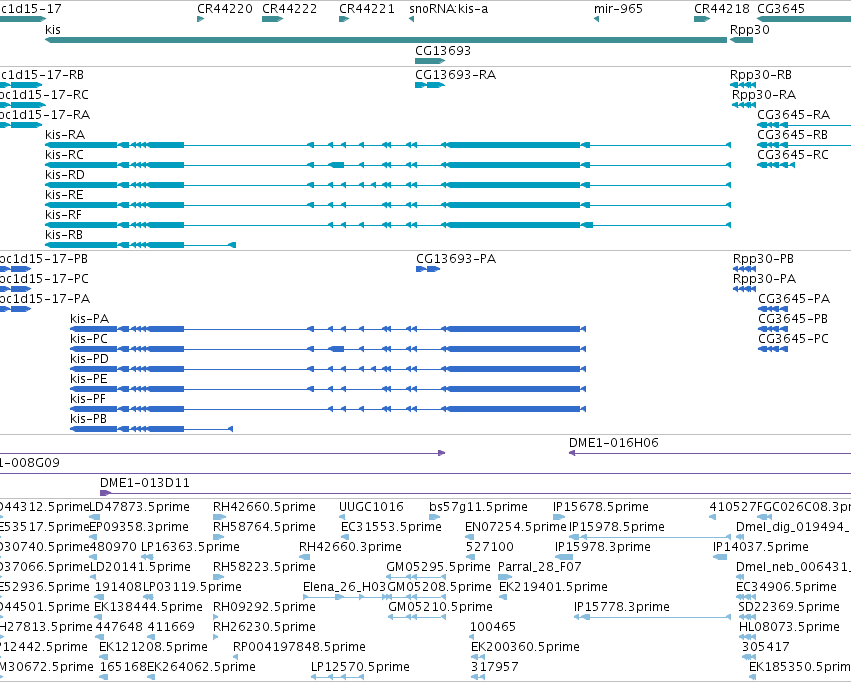Click the CG3645-RB transcript label

pyautogui.click(x=792, y=135)
